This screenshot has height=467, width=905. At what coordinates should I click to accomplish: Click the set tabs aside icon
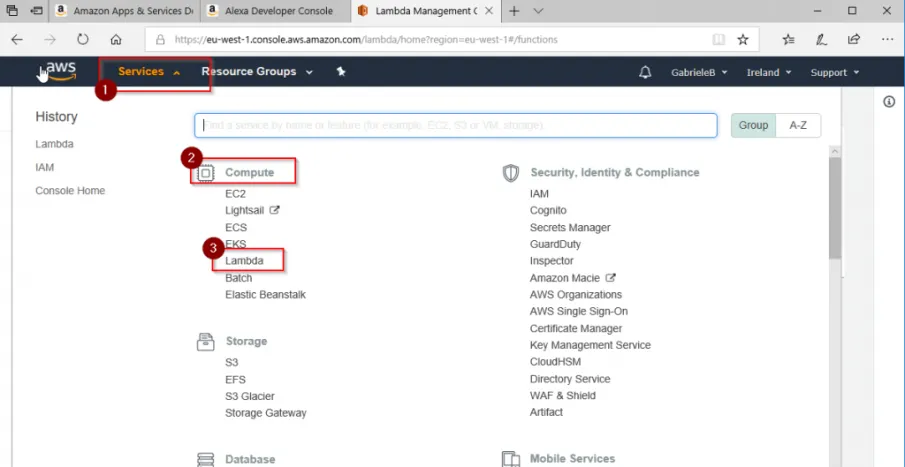(36, 10)
